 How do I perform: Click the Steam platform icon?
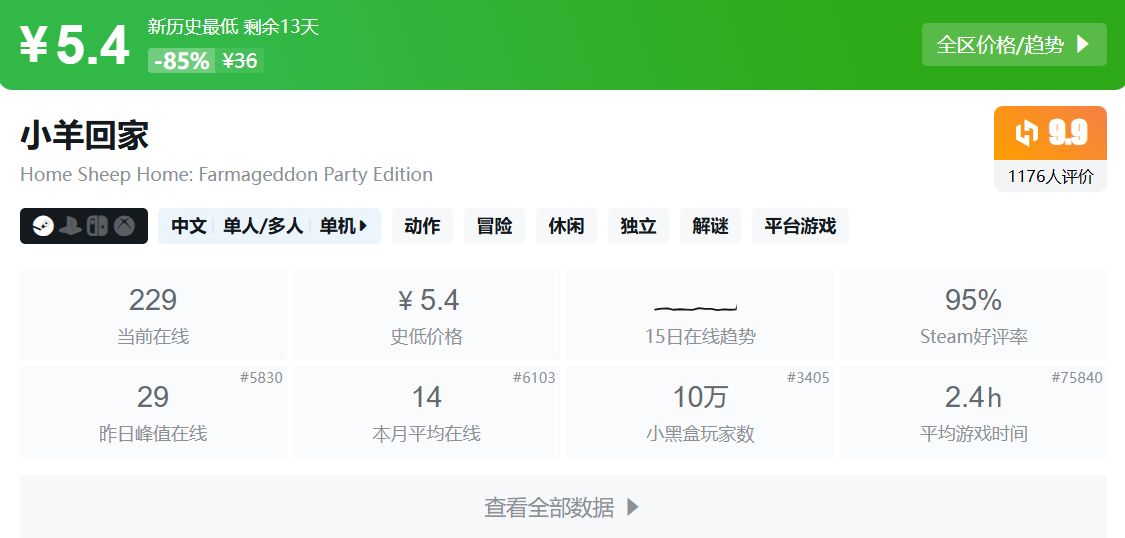click(x=43, y=226)
